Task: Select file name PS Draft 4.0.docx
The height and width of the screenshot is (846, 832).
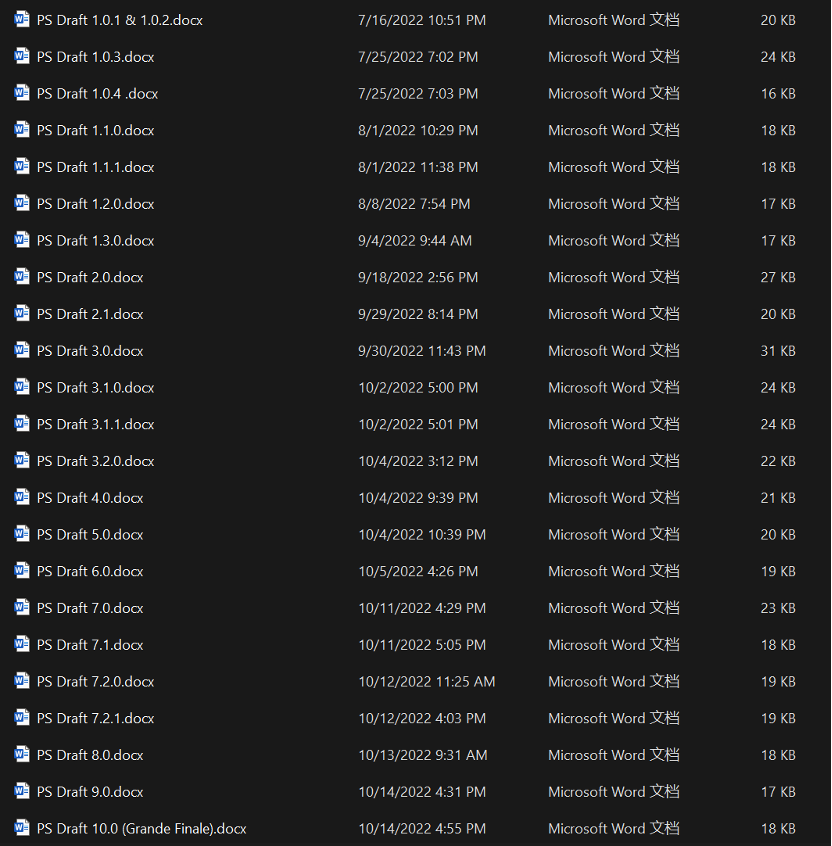Action: 90,498
